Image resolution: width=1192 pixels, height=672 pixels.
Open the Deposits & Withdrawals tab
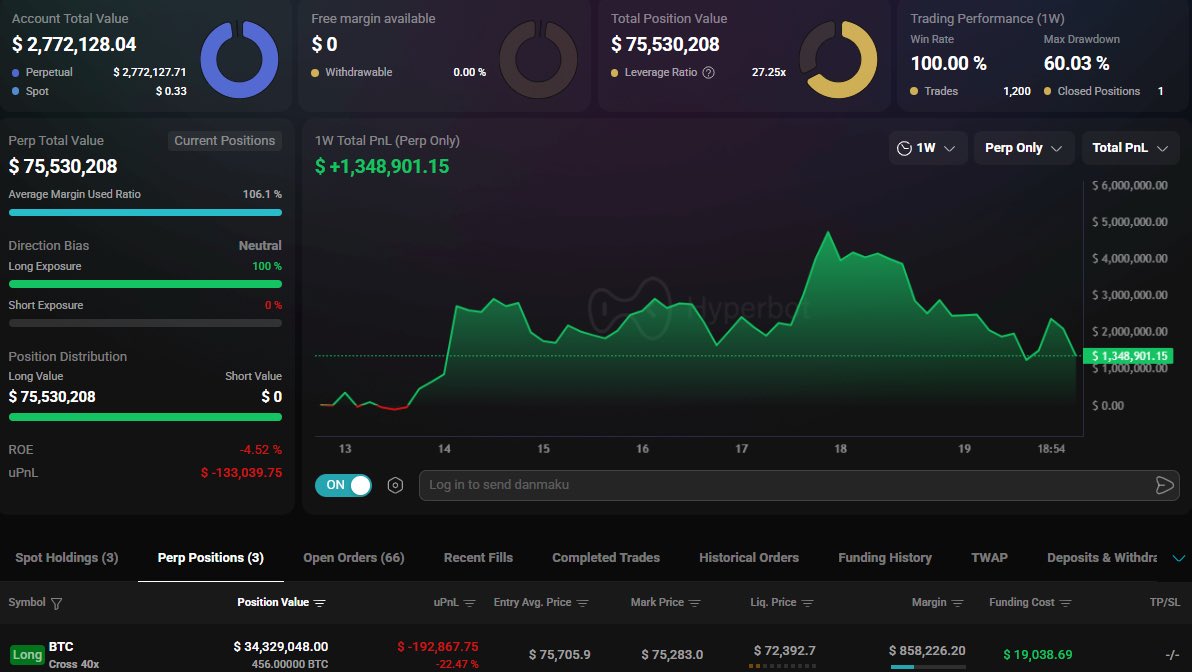coord(1102,558)
